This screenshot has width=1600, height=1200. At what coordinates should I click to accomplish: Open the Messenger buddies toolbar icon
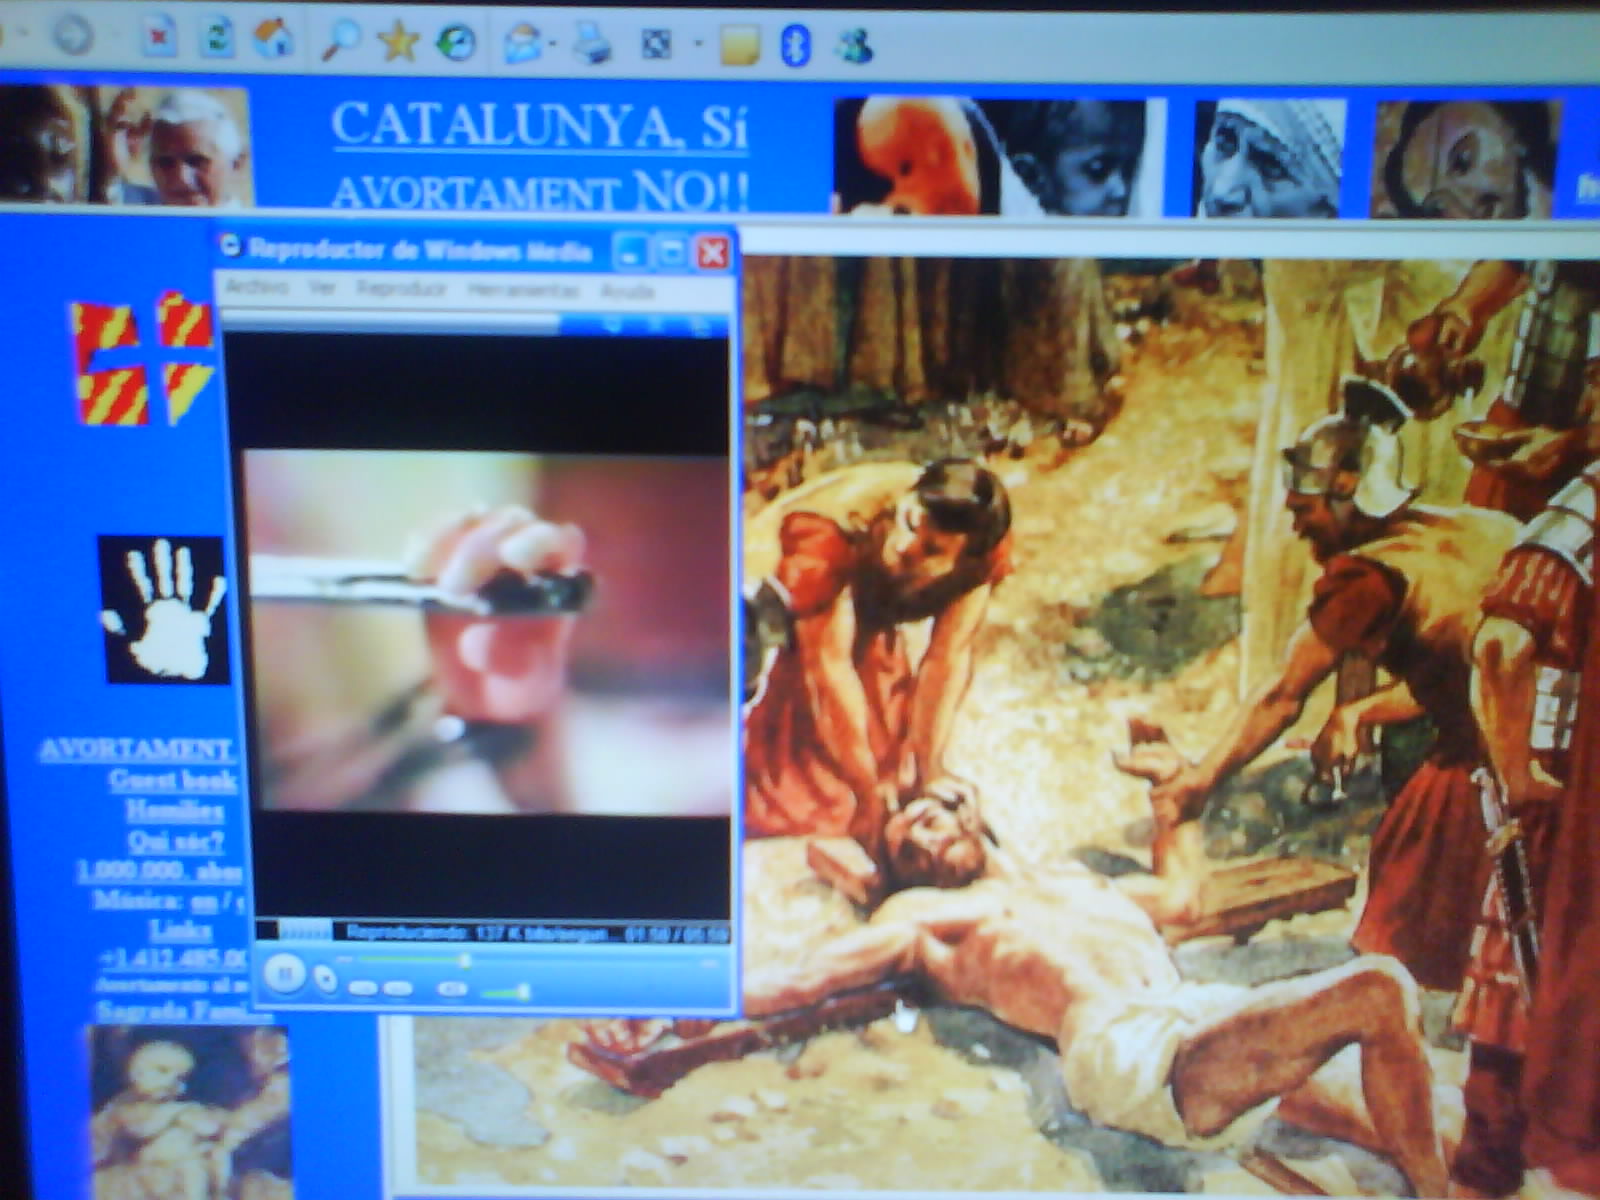853,47
